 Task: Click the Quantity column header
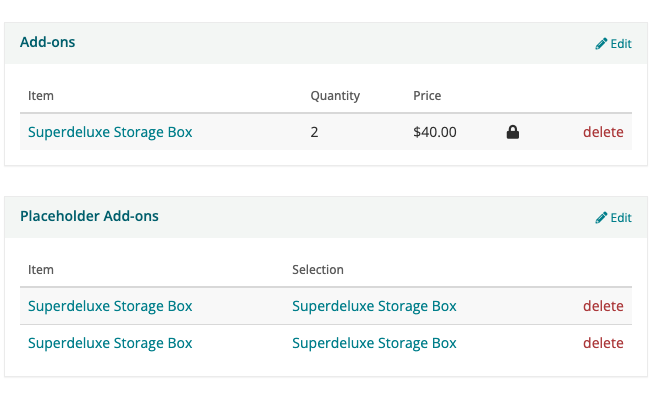click(335, 96)
